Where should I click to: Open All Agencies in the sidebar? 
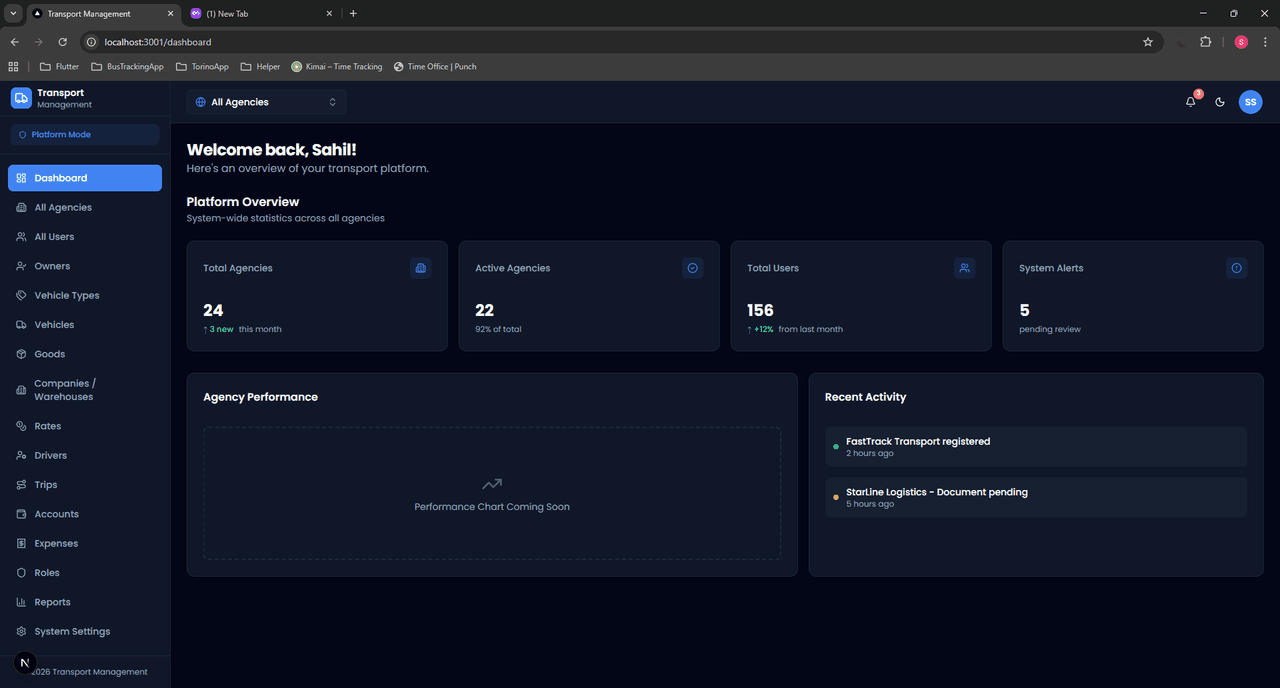(x=85, y=207)
